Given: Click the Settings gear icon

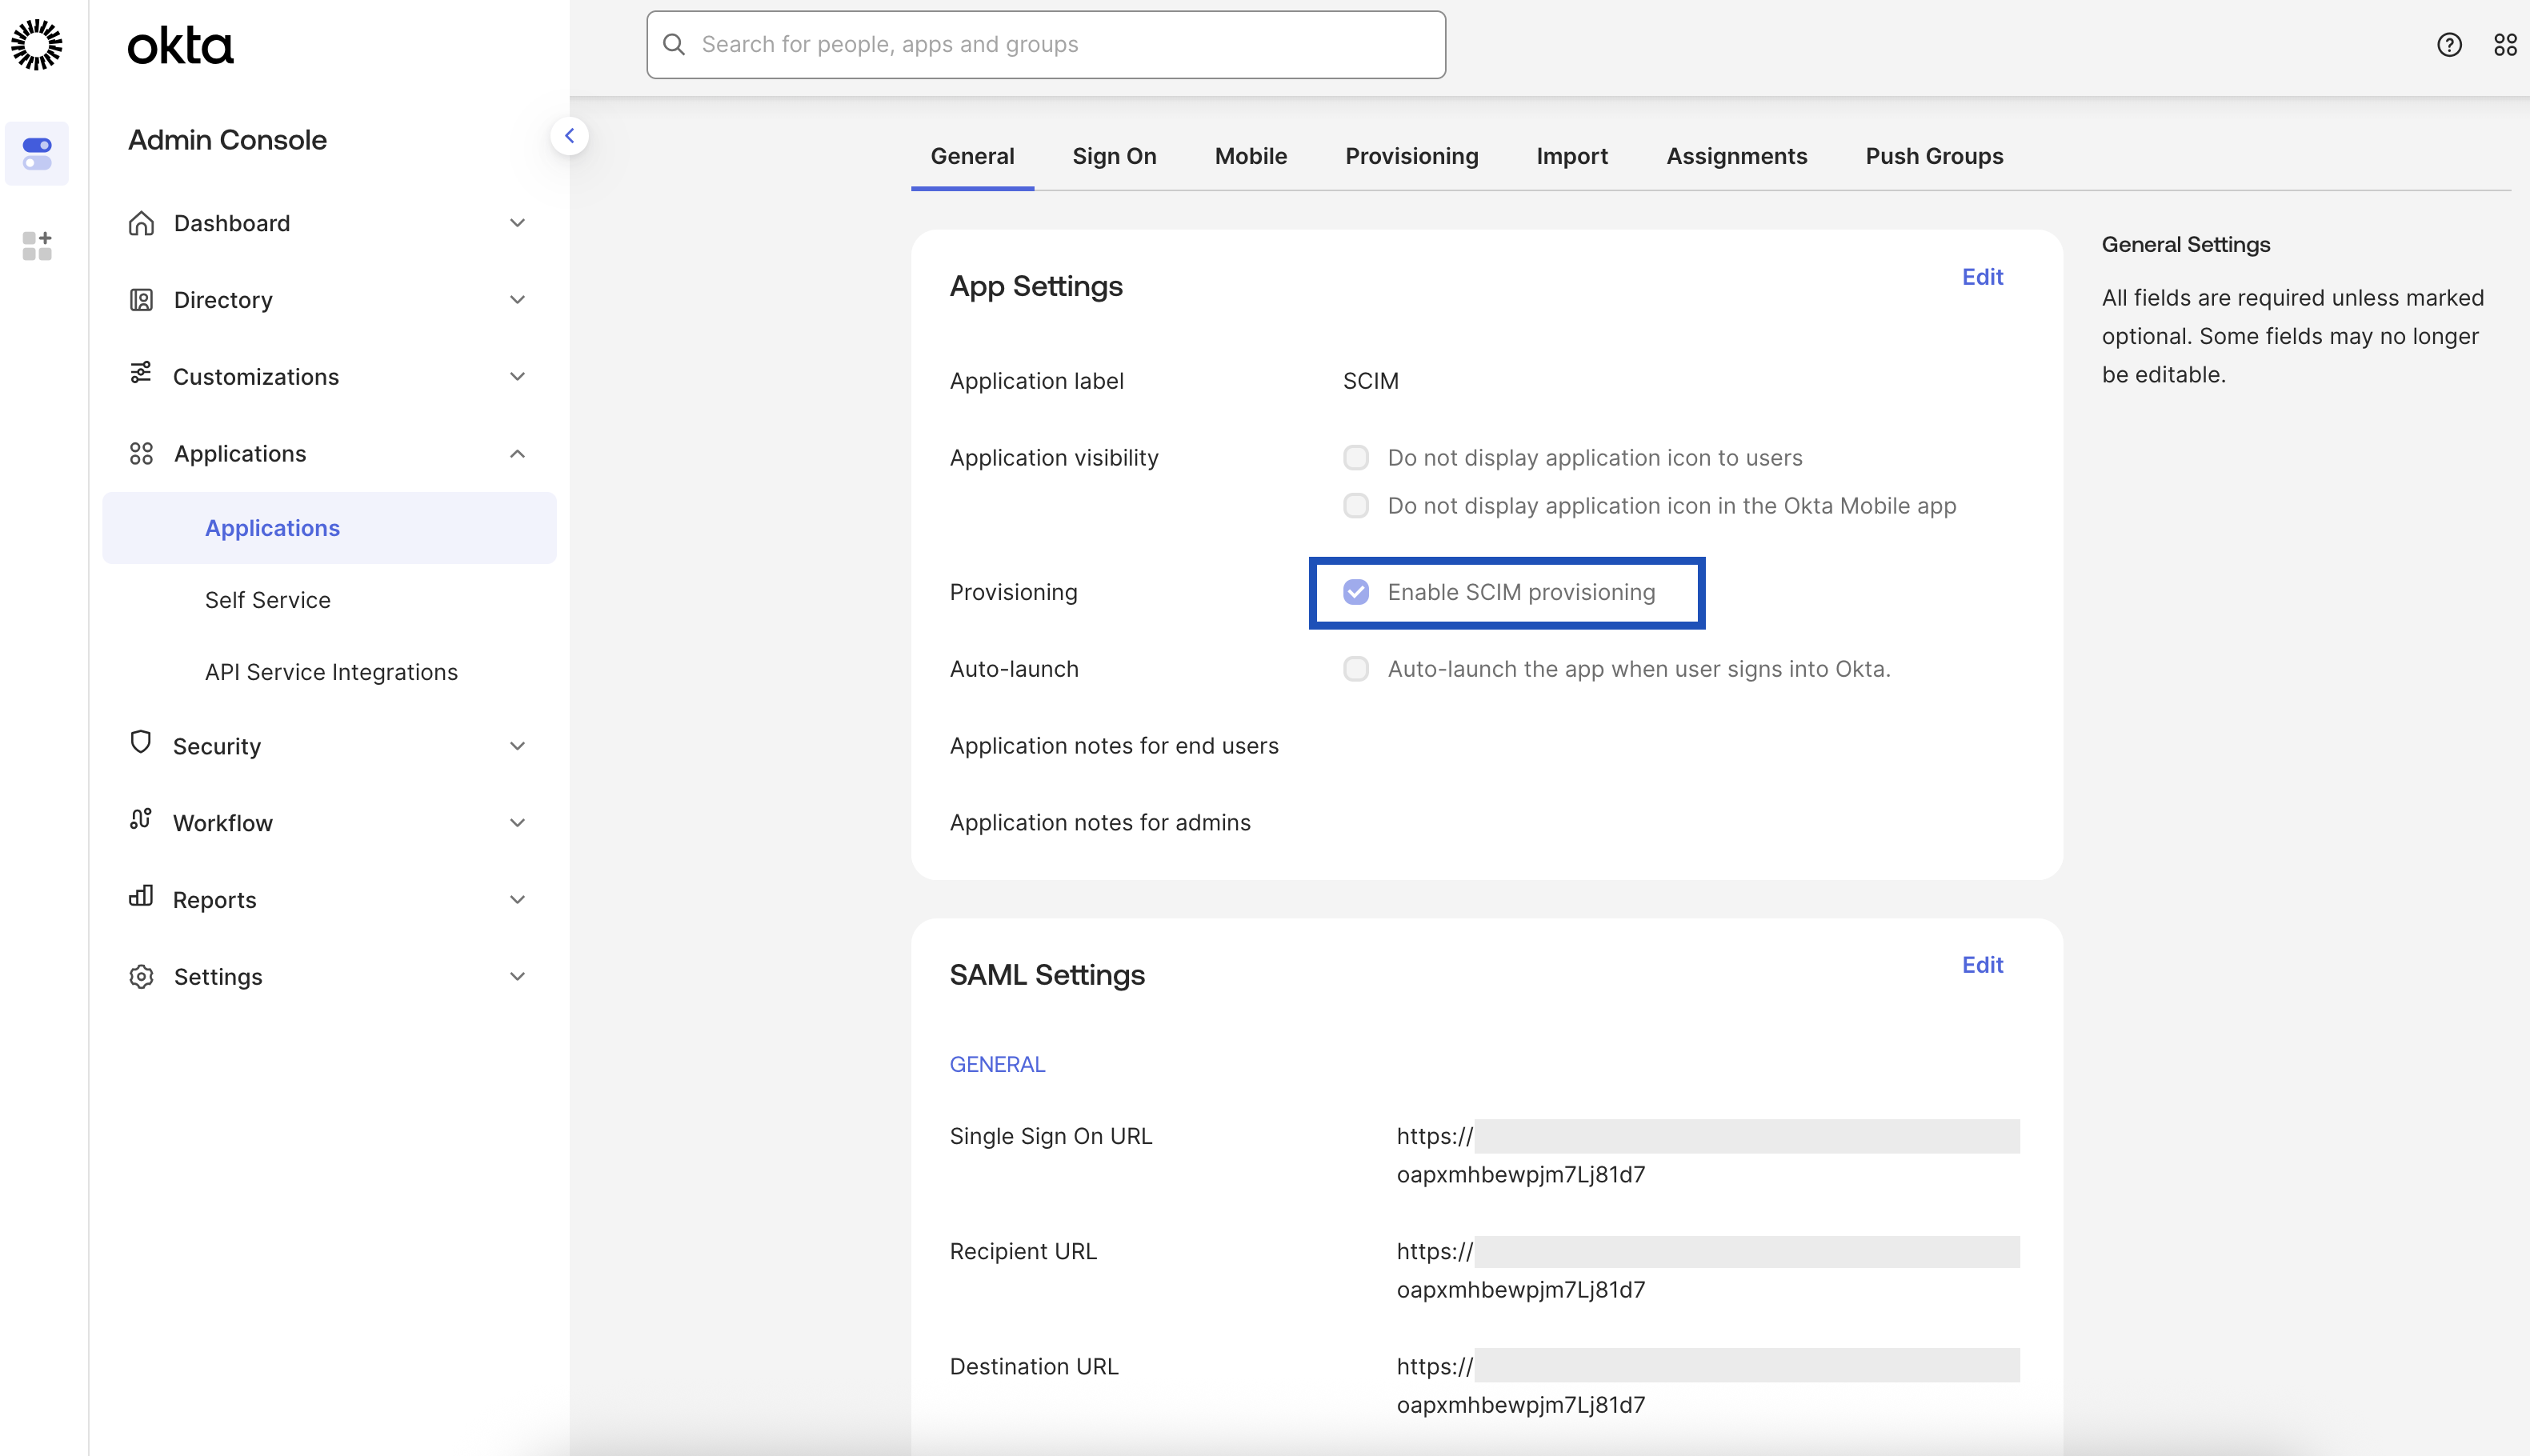Looking at the screenshot, I should click(x=141, y=976).
